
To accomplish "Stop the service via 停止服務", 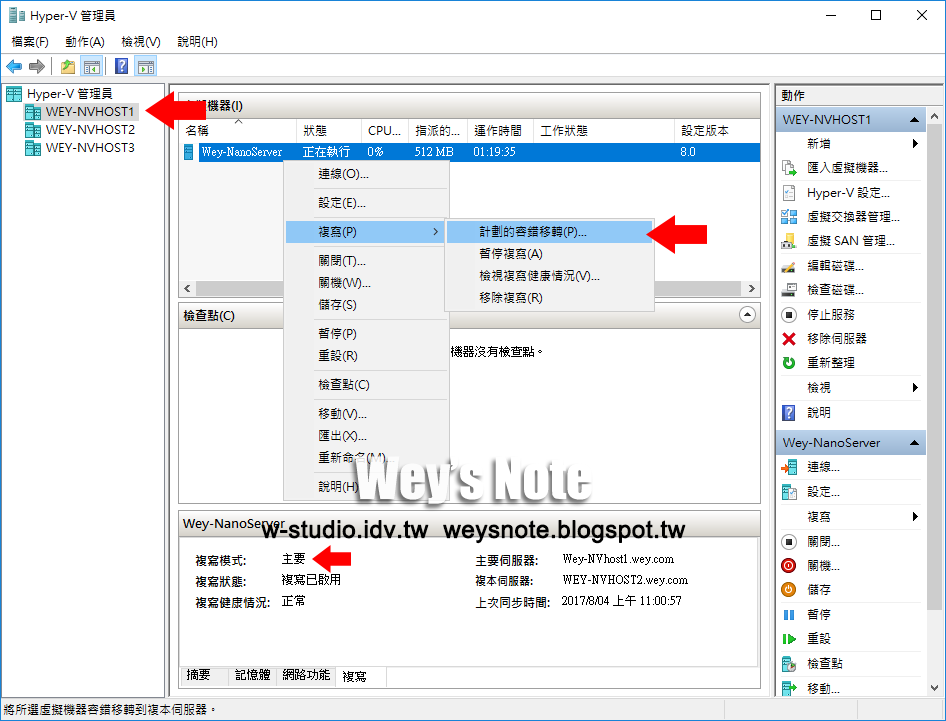I will [x=843, y=314].
